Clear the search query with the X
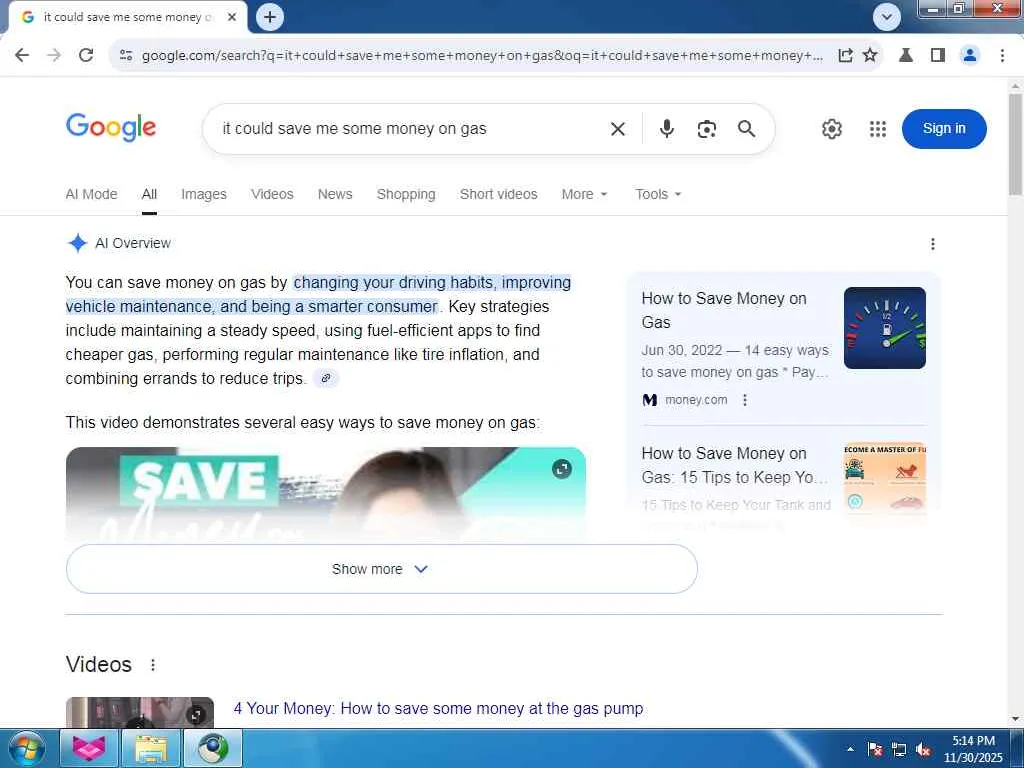 coord(618,129)
